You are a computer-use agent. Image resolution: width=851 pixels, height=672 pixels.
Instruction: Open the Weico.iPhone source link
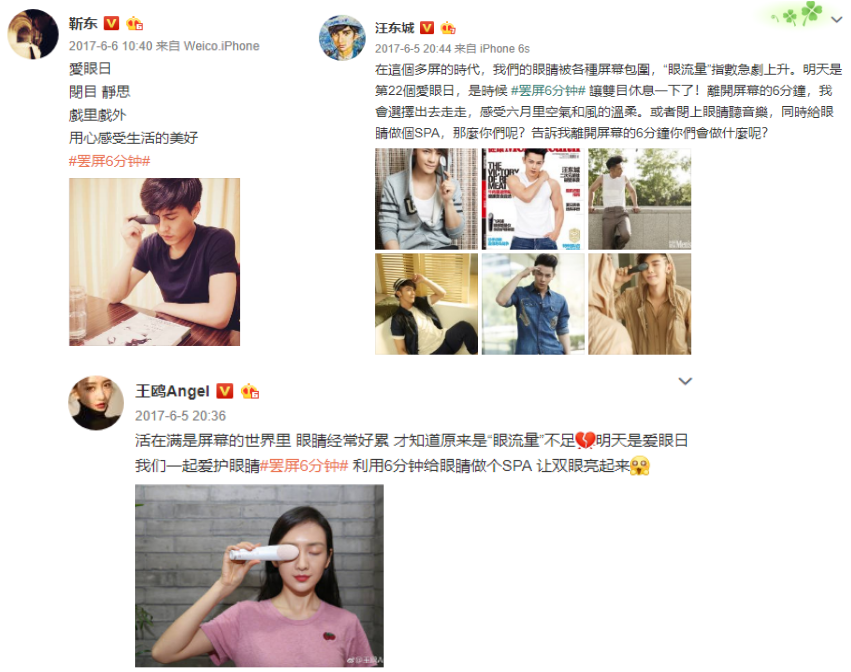point(221,46)
